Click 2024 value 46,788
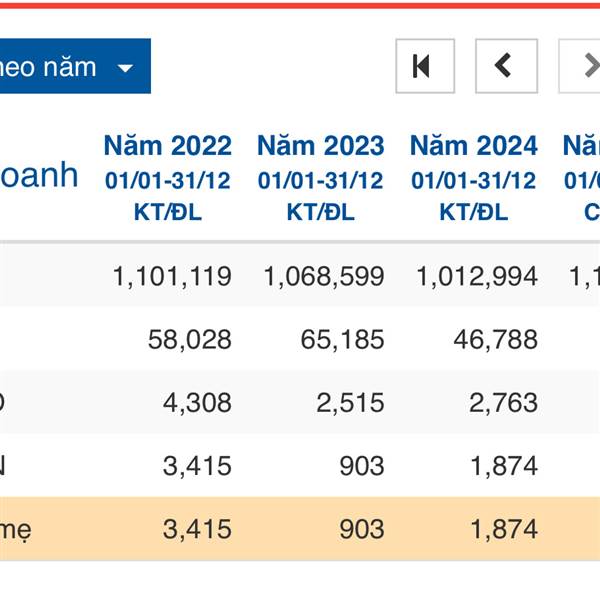The height and width of the screenshot is (600, 600). pos(495,340)
